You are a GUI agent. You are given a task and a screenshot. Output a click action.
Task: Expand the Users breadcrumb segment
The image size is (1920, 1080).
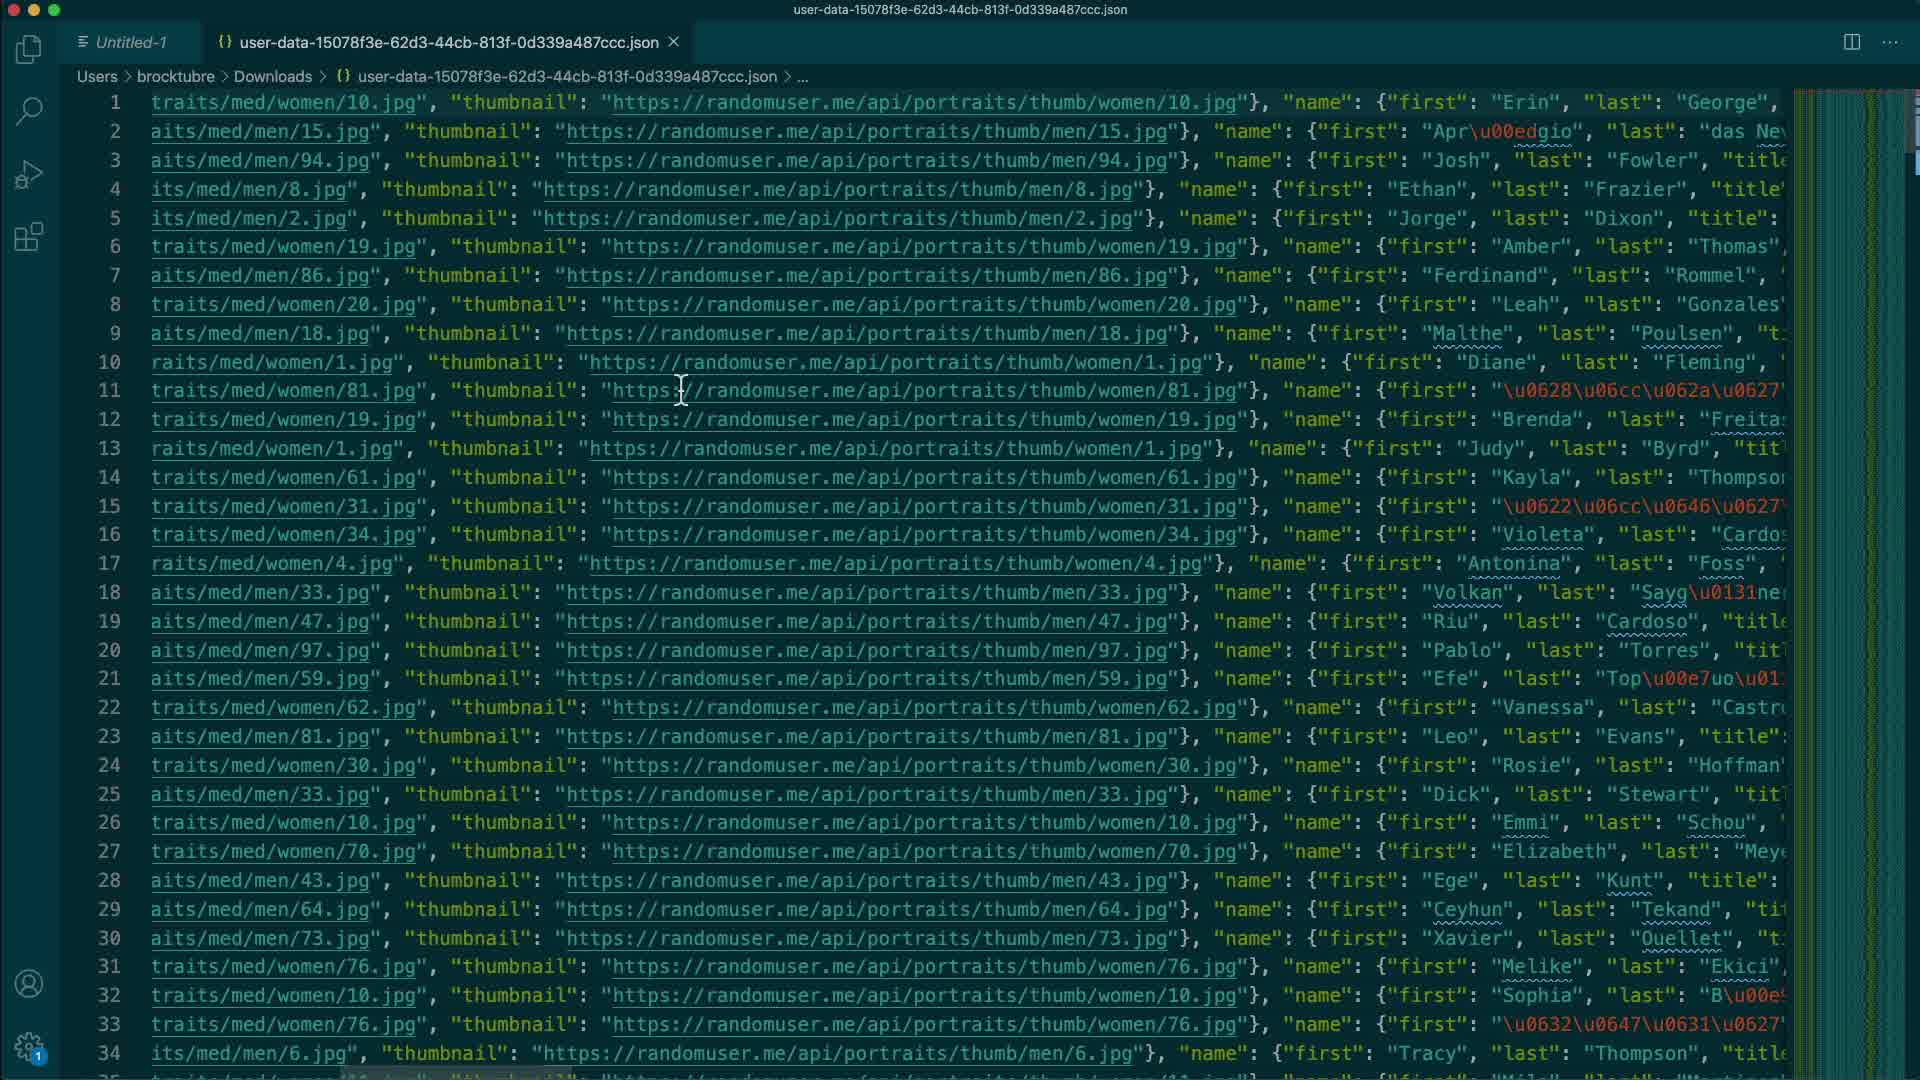pyautogui.click(x=97, y=76)
